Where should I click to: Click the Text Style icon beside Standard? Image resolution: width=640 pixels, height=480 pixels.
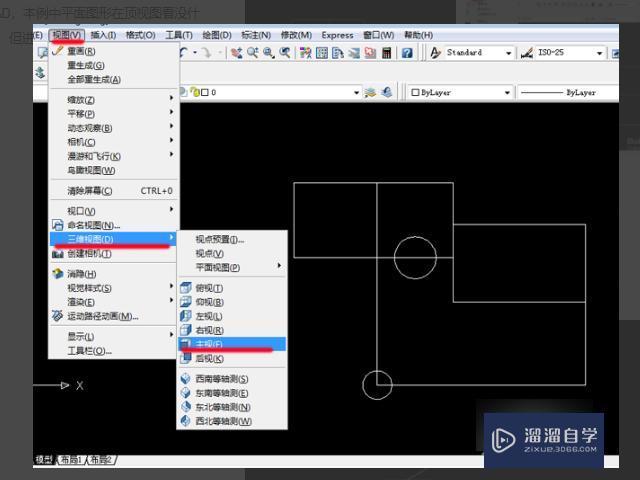pyautogui.click(x=436, y=53)
